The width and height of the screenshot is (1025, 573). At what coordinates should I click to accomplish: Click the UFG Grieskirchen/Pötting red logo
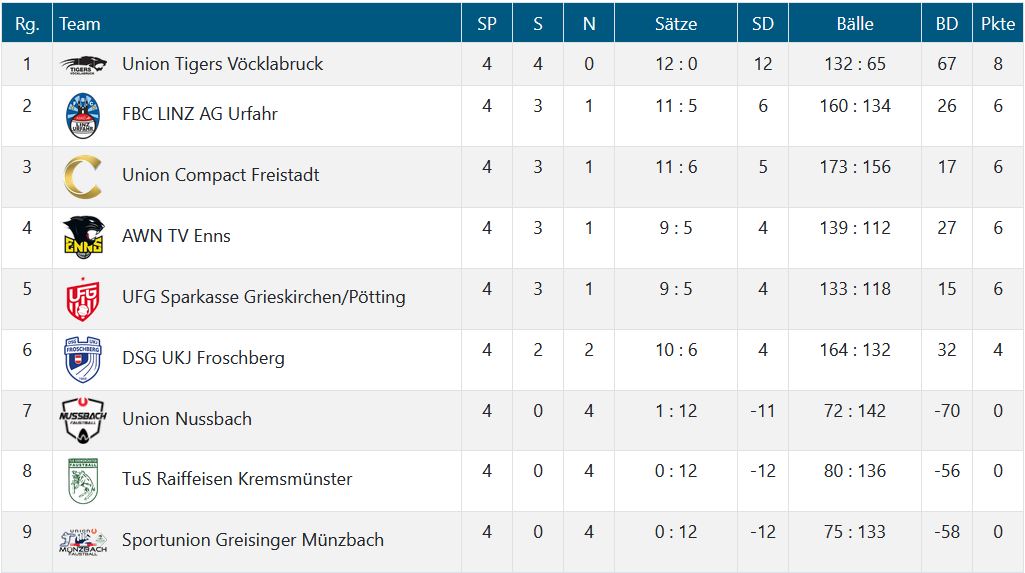[x=83, y=299]
